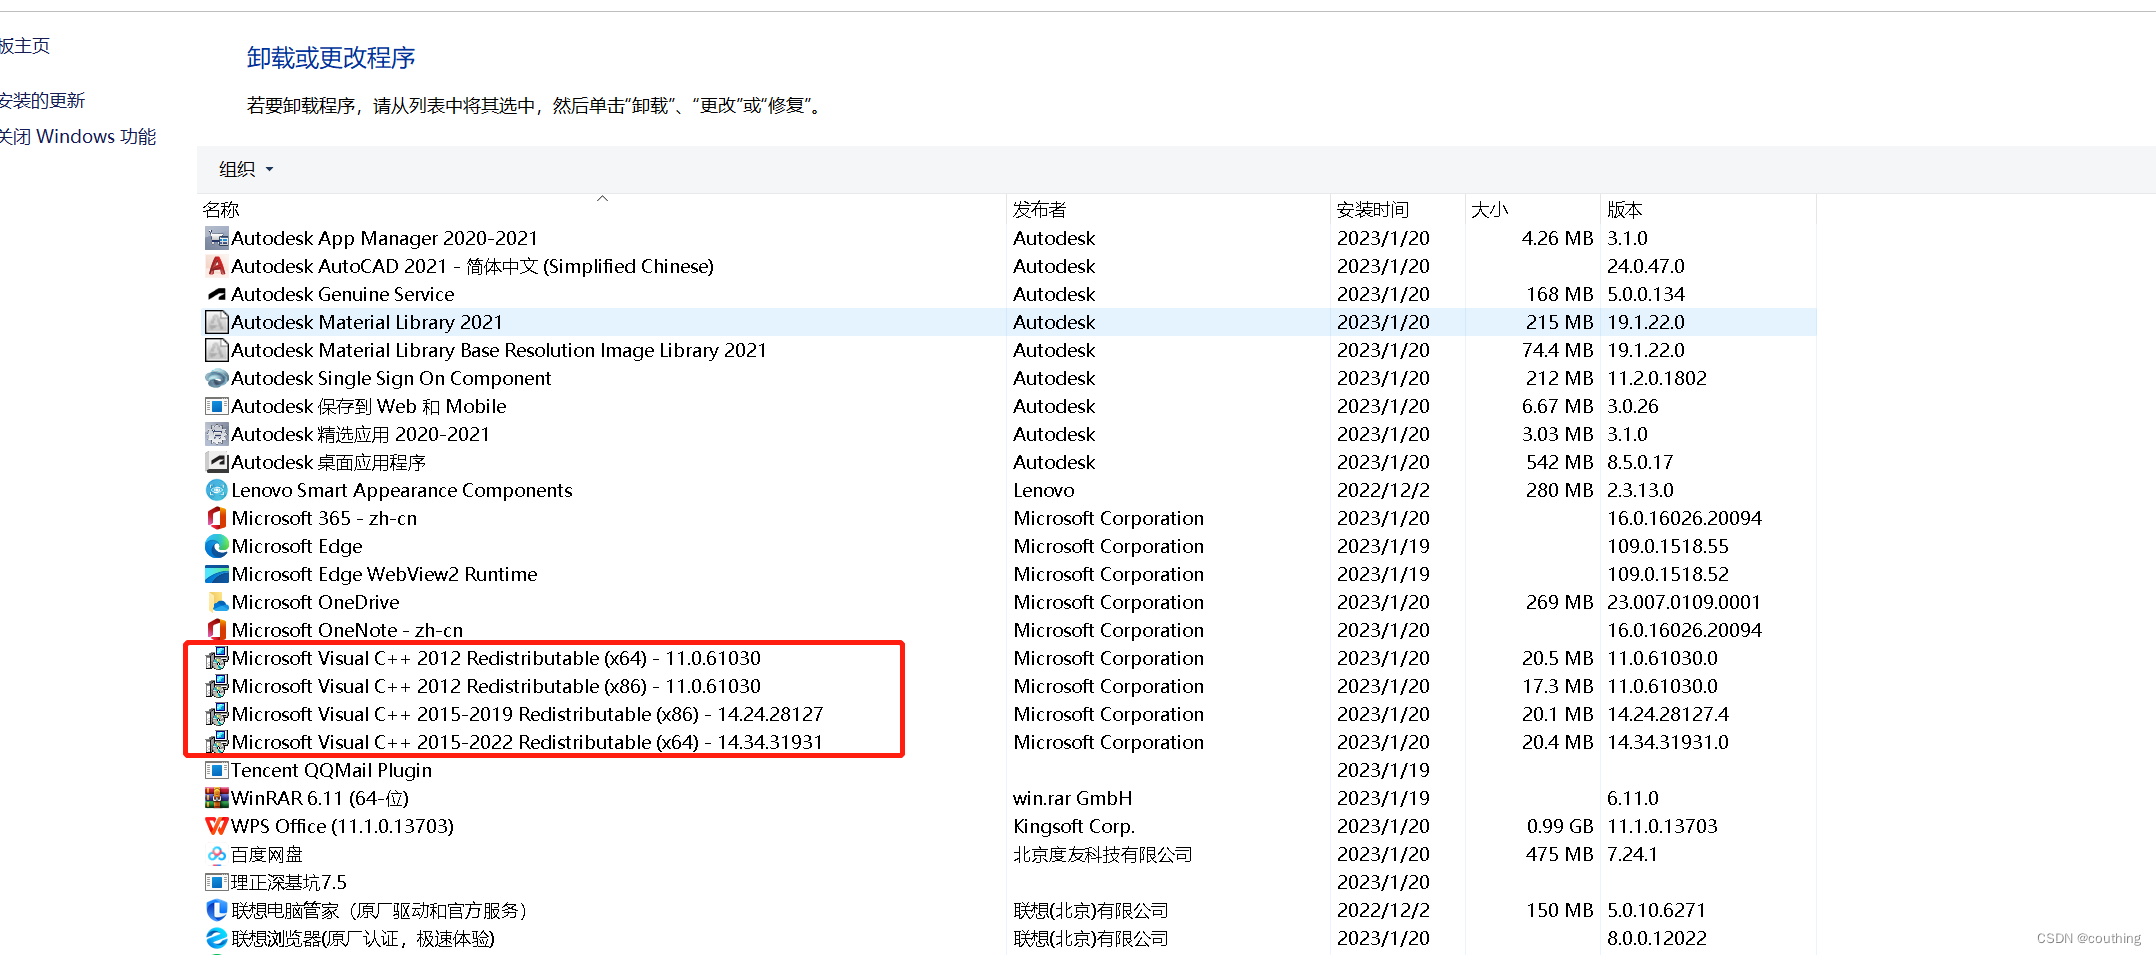Viewport: 2156px width, 955px height.
Task: Click the red AutoCAD 2021 program icon
Action: [216, 266]
